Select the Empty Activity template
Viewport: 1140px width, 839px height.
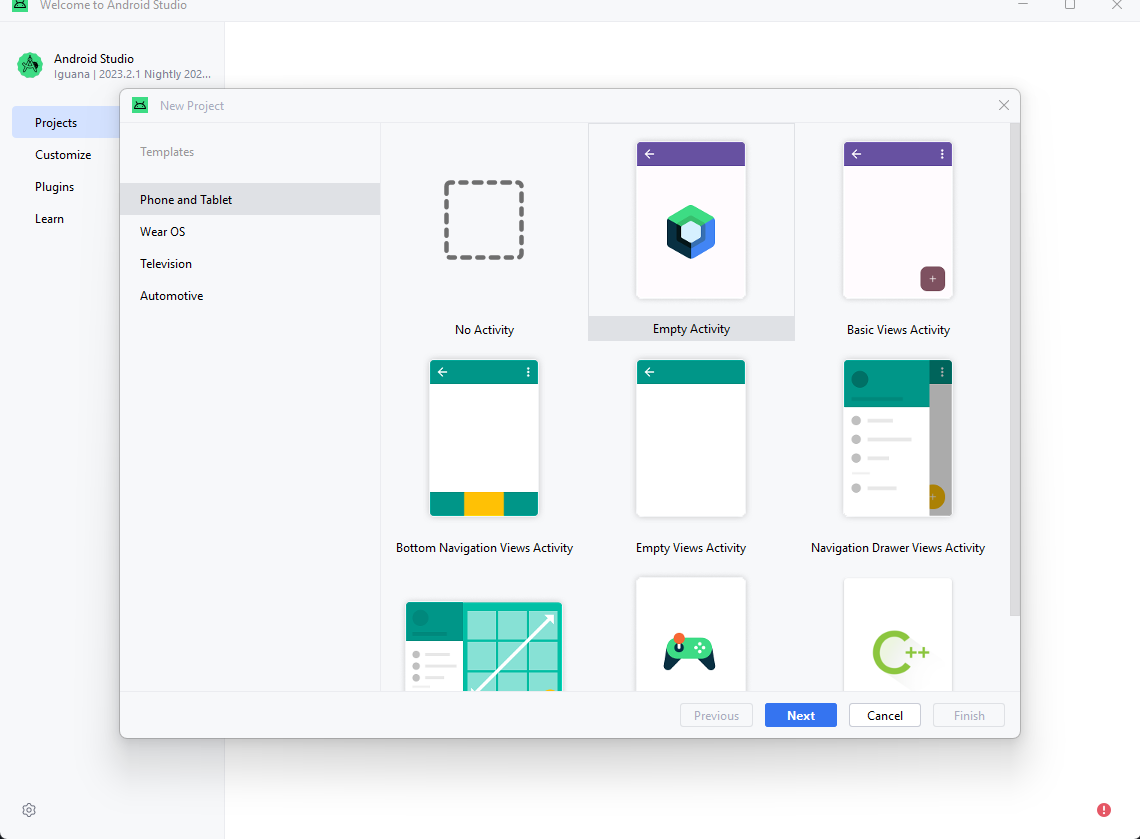click(x=690, y=230)
